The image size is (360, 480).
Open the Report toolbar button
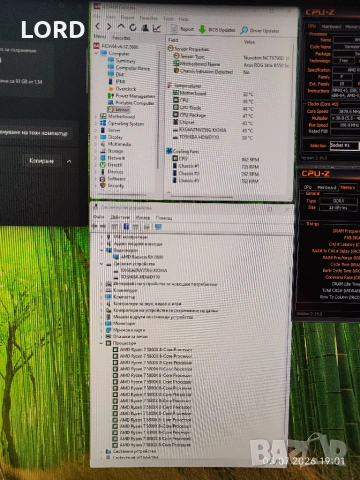pyautogui.click(x=182, y=29)
